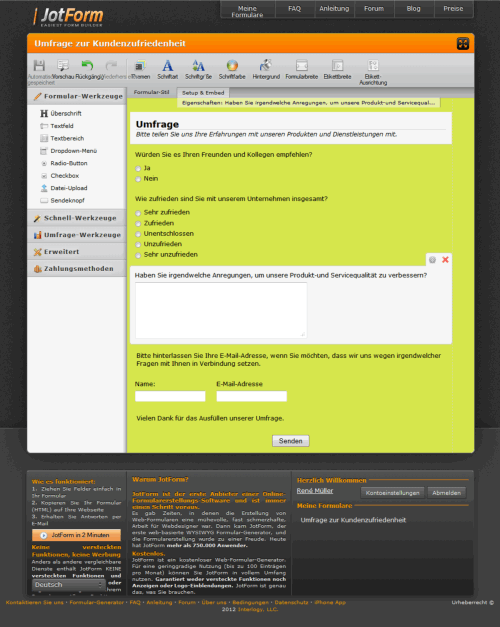Open question properties gear icon
Image resolution: width=500 pixels, height=627 pixels.
(432, 260)
